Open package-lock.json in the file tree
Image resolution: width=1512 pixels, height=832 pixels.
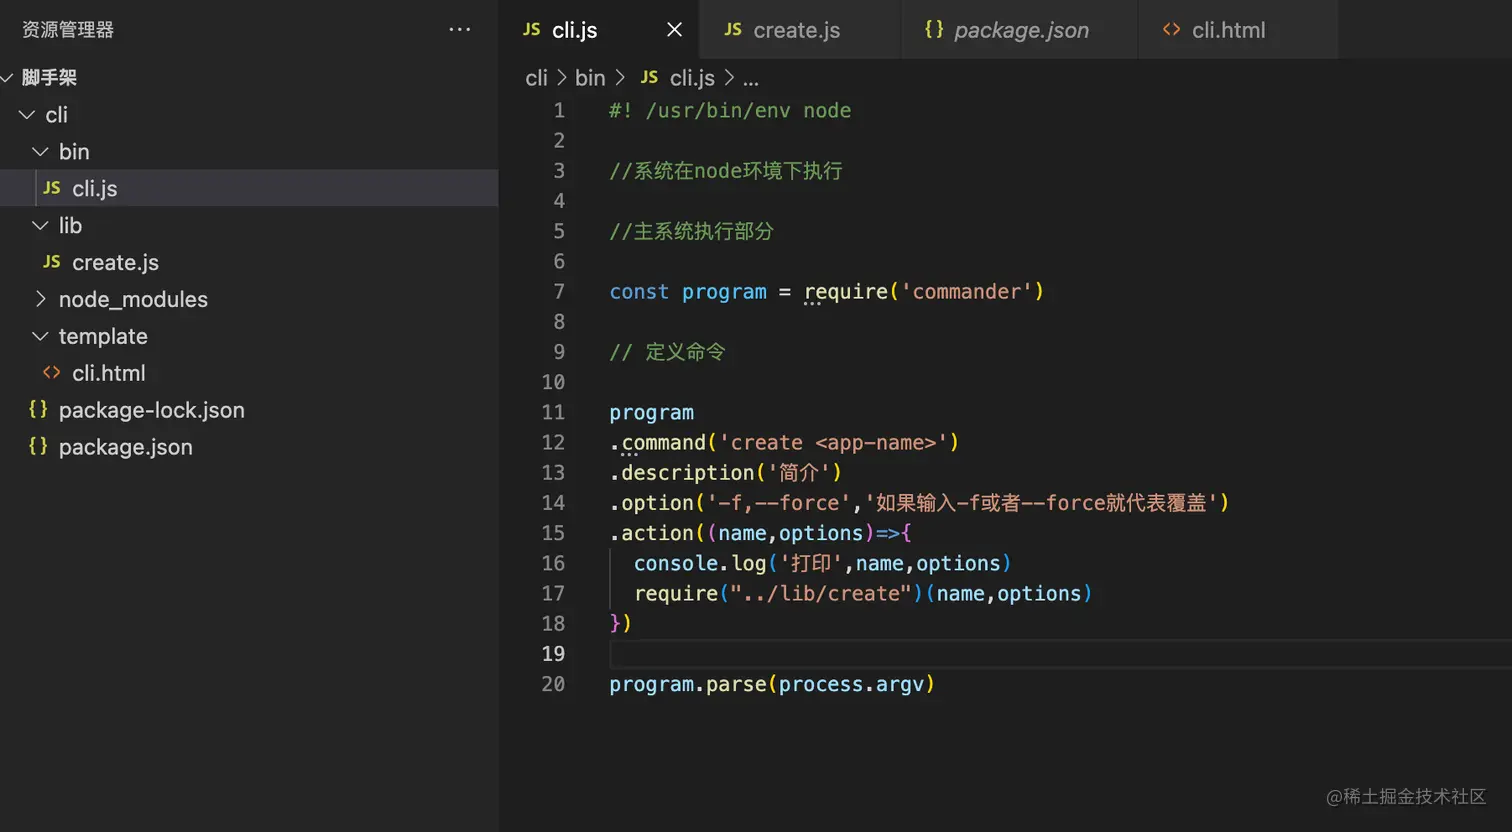pyautogui.click(x=249, y=410)
